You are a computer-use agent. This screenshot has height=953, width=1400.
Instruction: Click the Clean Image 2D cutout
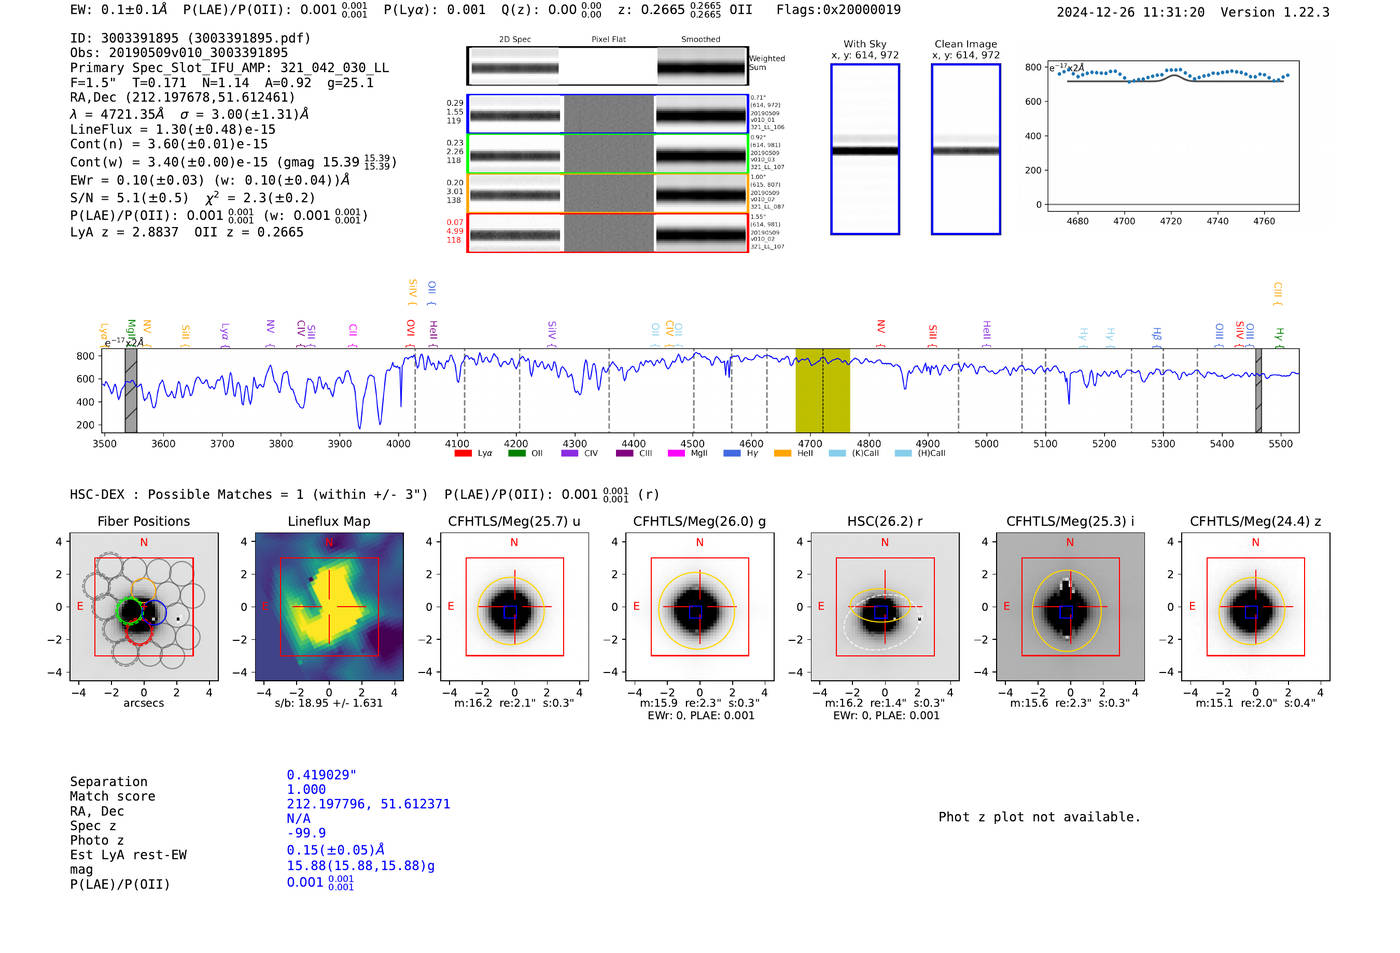point(966,149)
